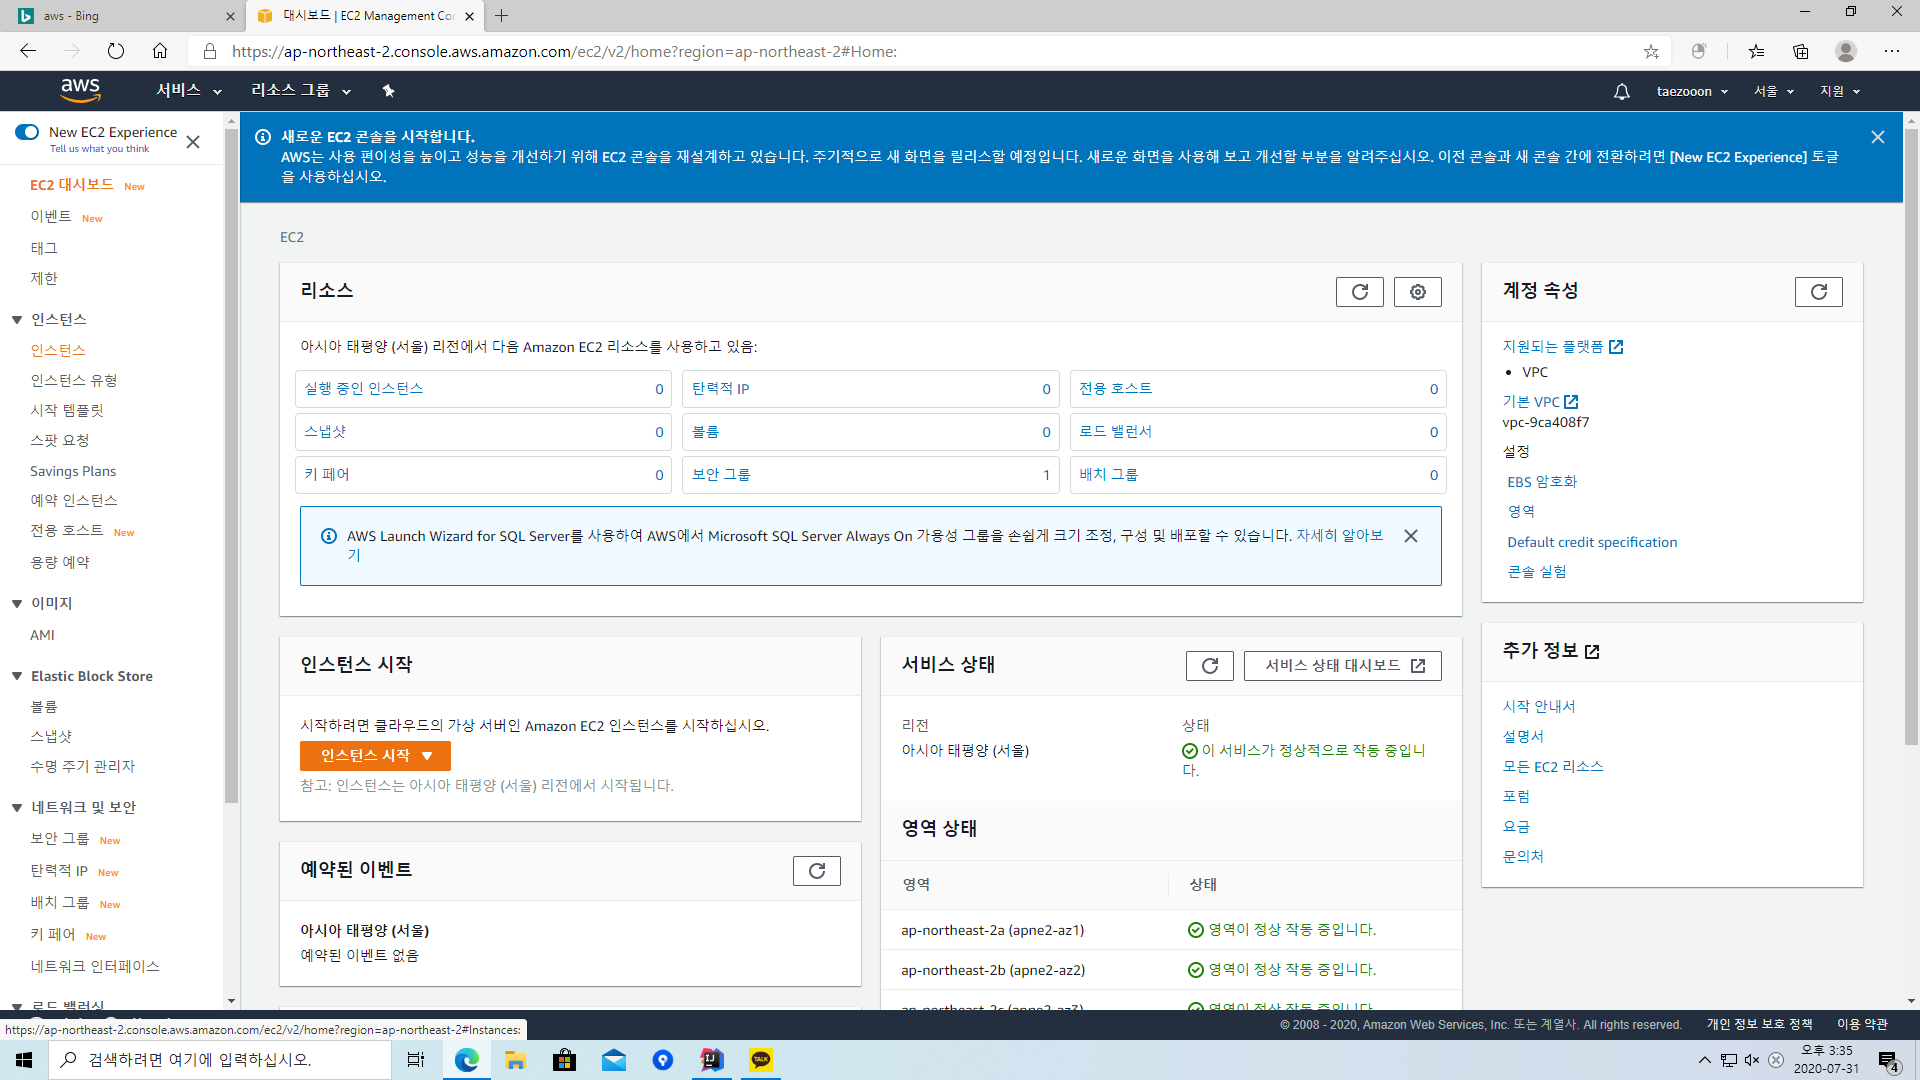The image size is (1920, 1080).
Task: Refresh the 계정 속성 panel
Action: click(1818, 292)
